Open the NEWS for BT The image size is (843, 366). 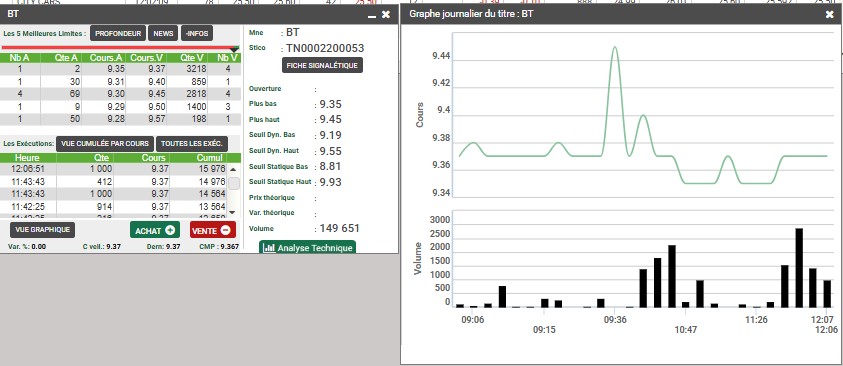point(163,33)
